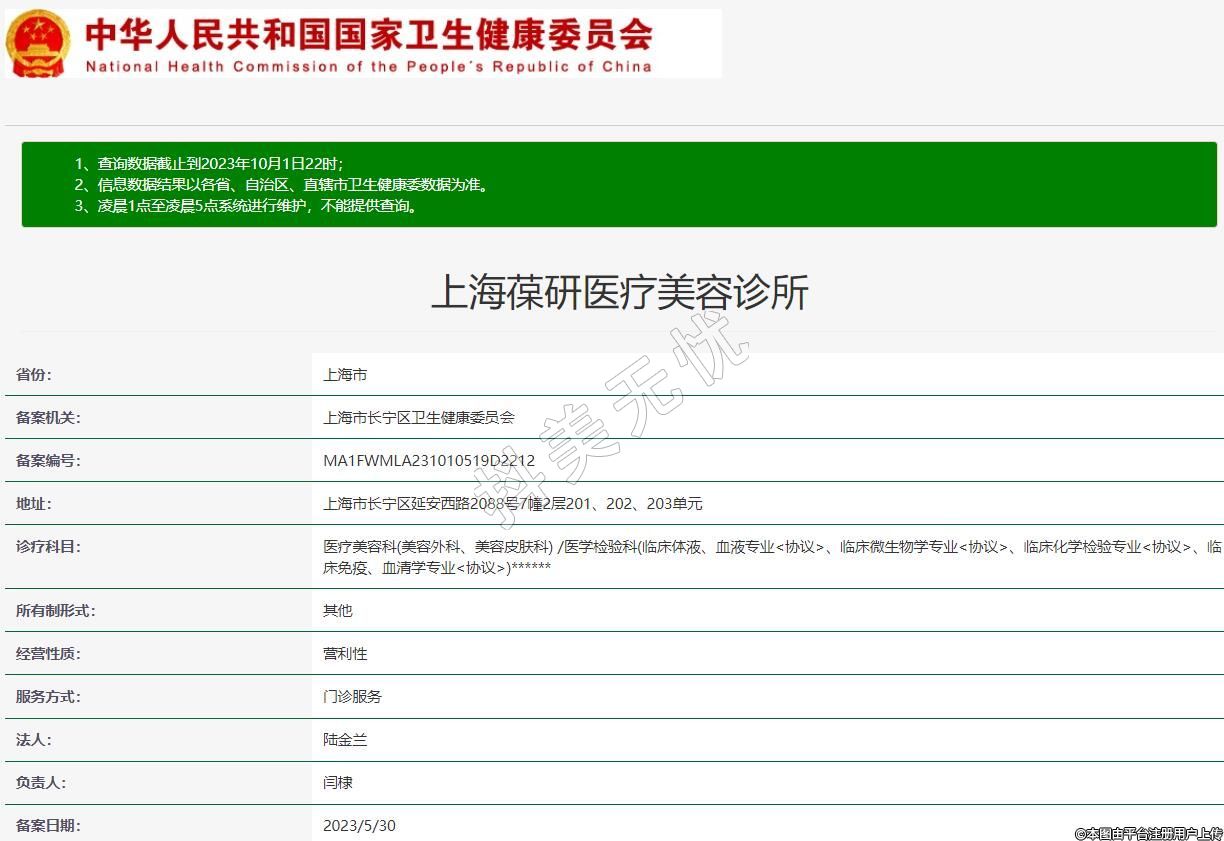Click the 备案编号 value MA1FWMLA231010519D2212
Screen dimensions: 1224x841
[x=428, y=461]
